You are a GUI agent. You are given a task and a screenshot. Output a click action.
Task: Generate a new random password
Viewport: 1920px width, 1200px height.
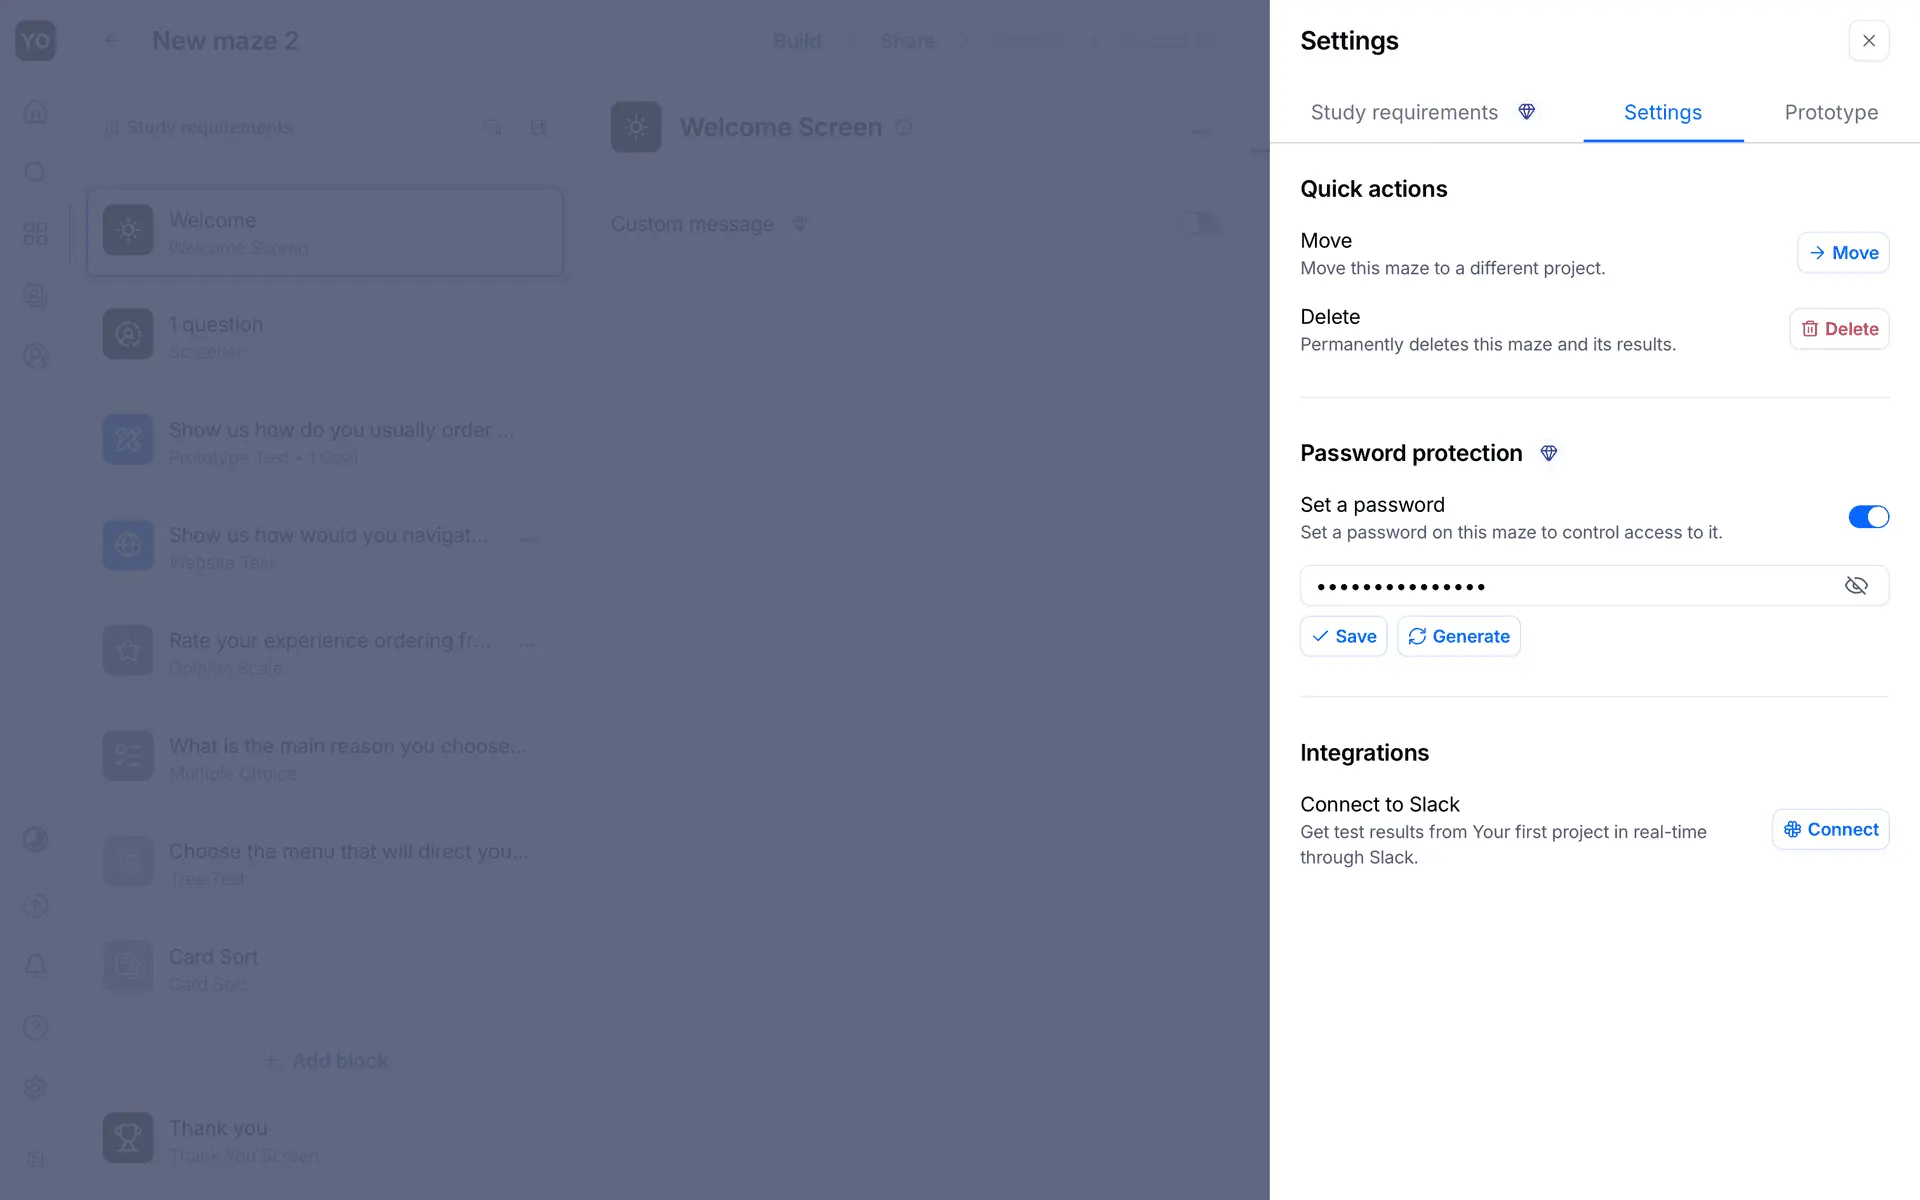[1458, 637]
